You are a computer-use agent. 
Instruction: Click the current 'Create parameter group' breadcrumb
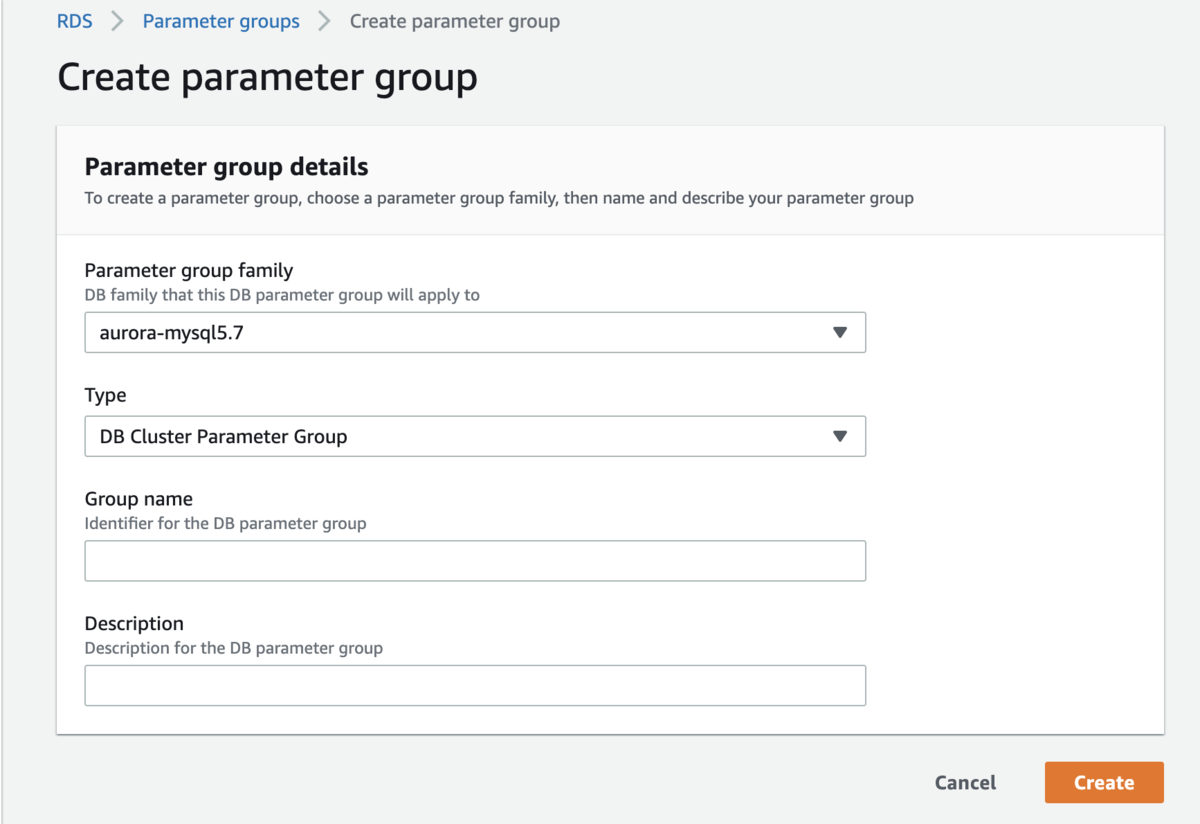tap(454, 21)
